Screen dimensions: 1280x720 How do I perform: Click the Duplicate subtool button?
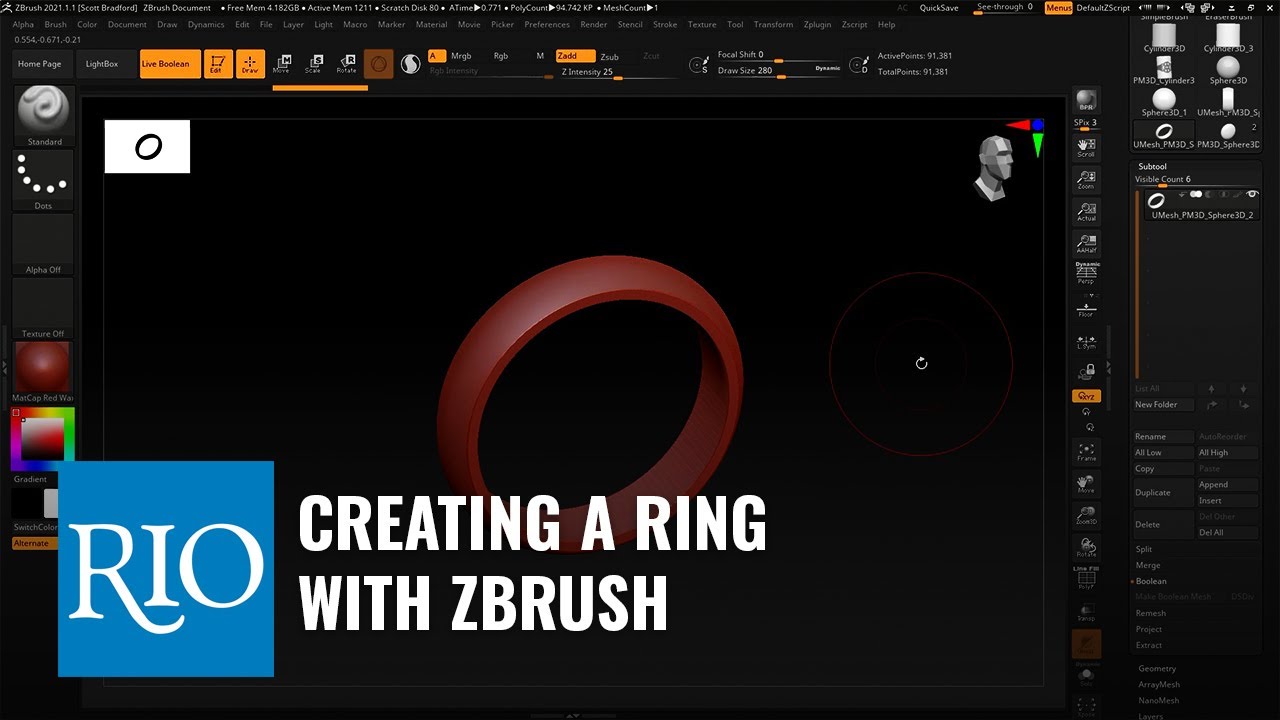[1164, 492]
